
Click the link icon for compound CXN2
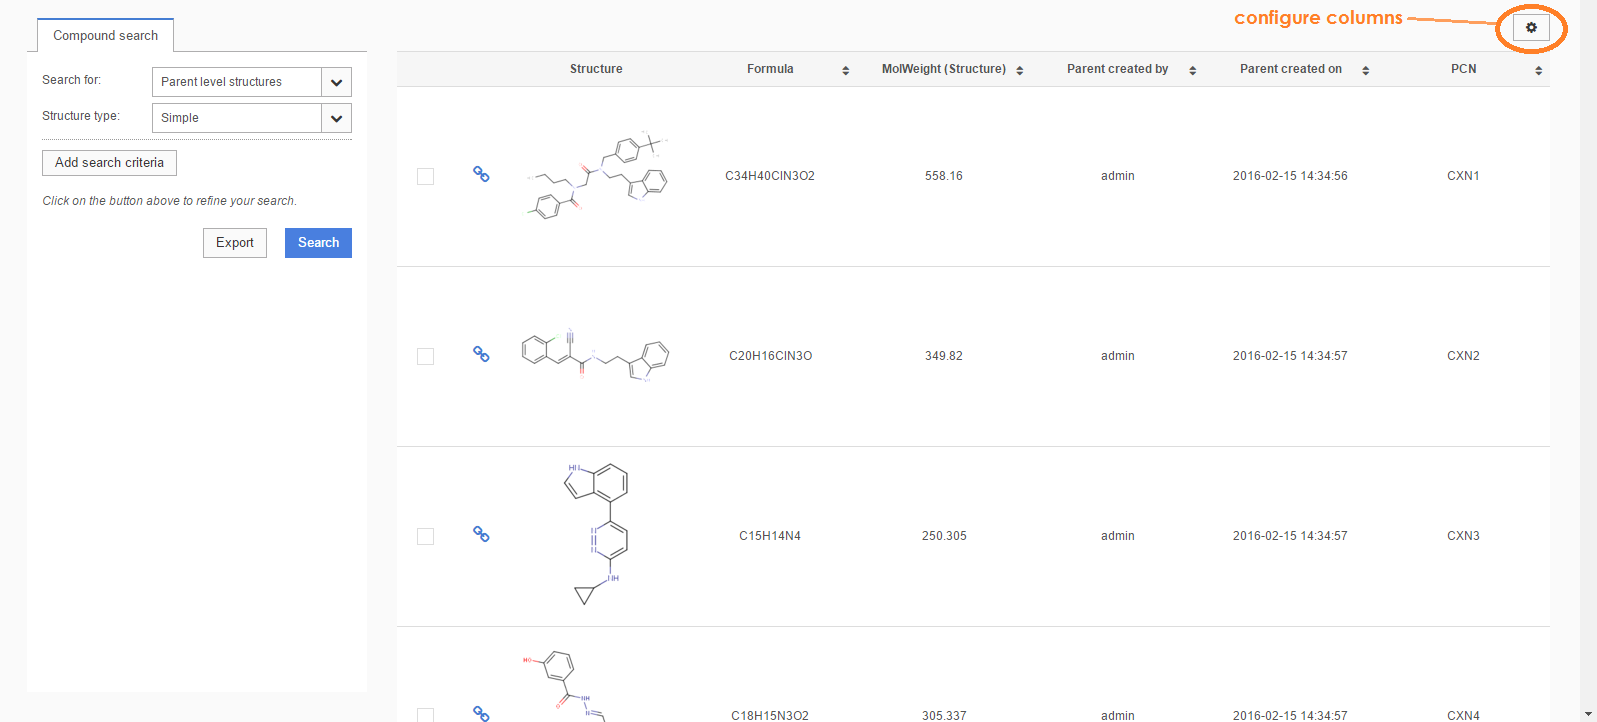coord(481,354)
